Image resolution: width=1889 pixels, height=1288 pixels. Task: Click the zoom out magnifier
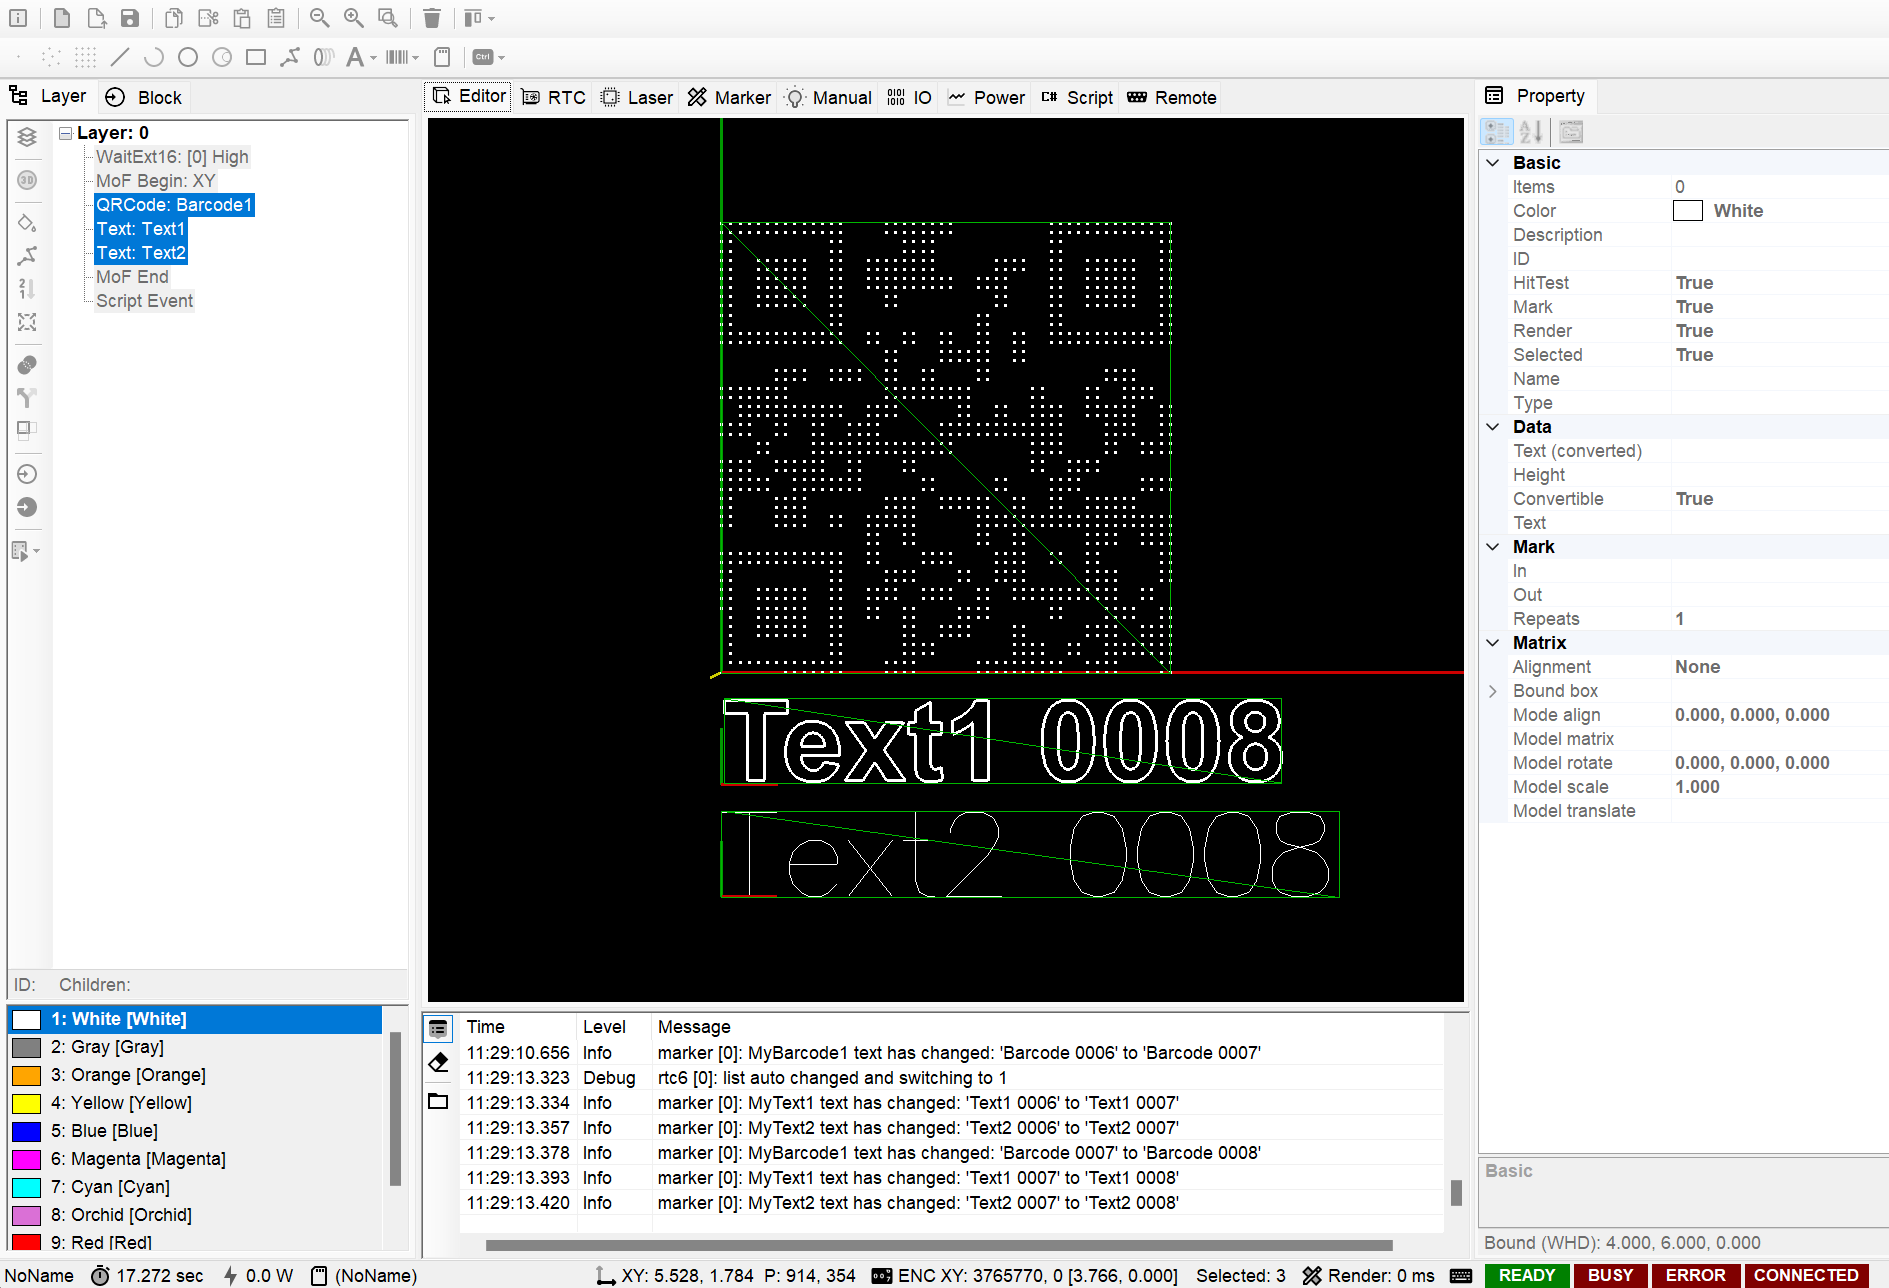coord(319,18)
